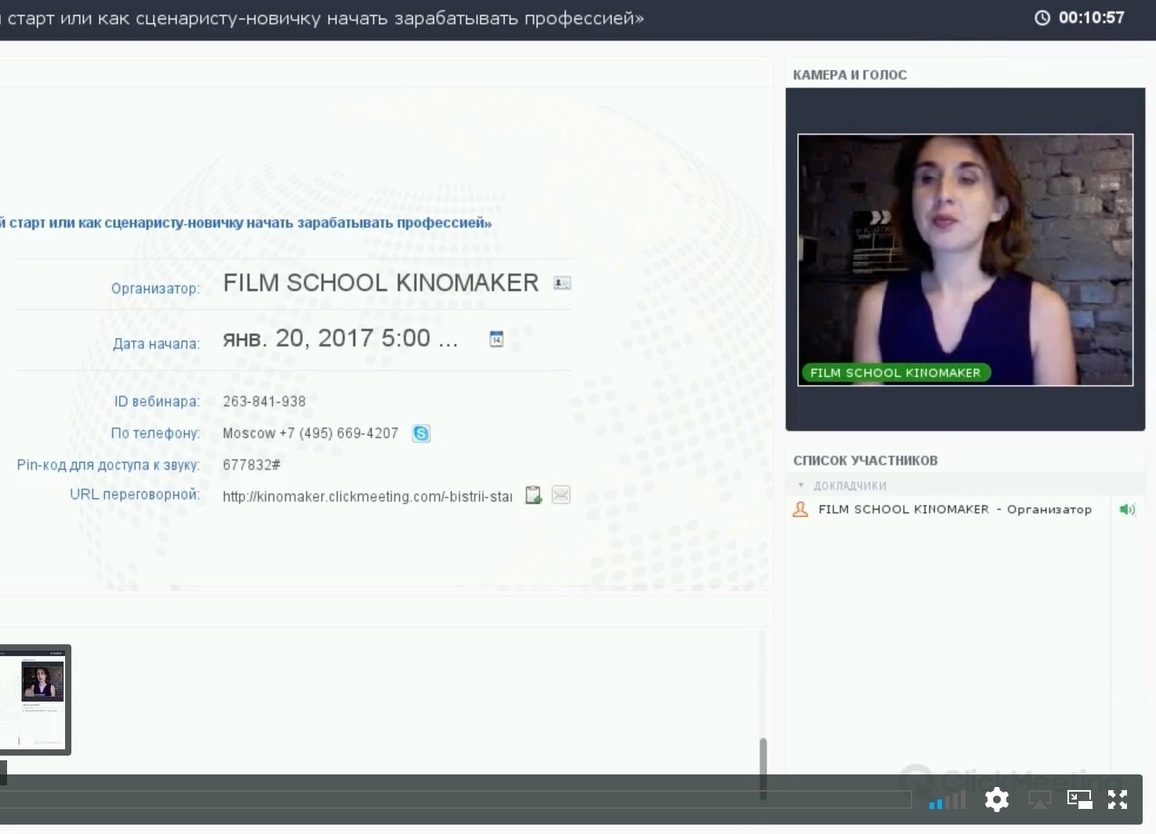Click the clock icon beside the timer
Screen dimensions: 1156x834
tap(1042, 18)
